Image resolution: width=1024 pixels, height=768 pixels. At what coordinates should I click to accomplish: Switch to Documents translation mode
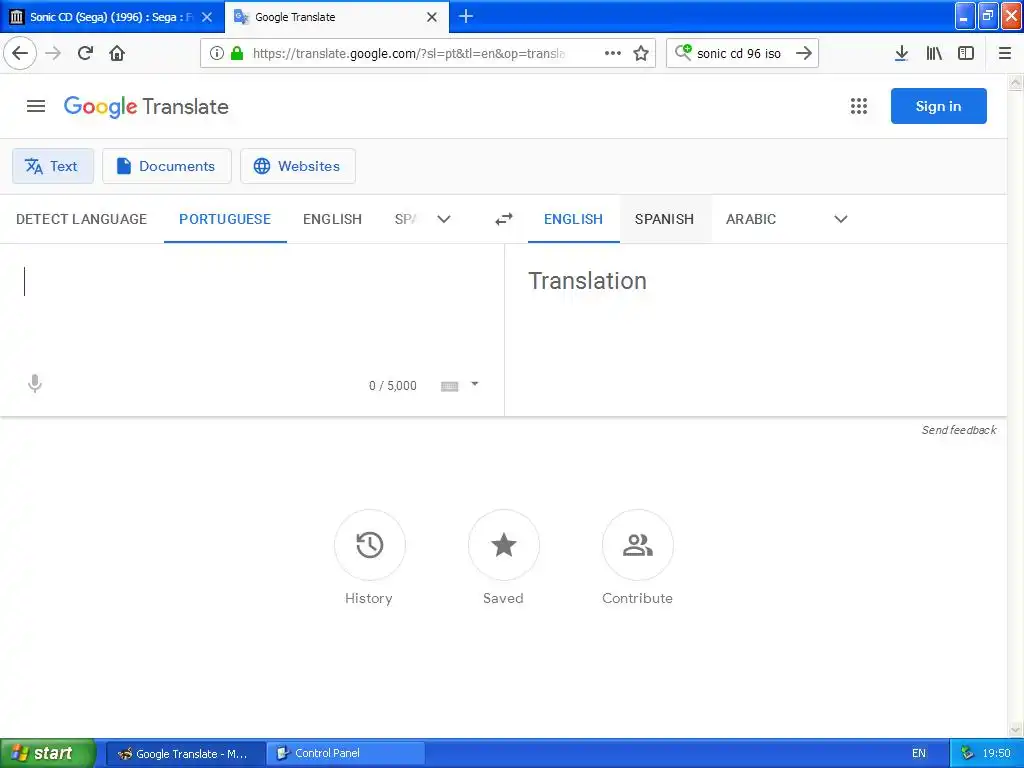click(167, 166)
